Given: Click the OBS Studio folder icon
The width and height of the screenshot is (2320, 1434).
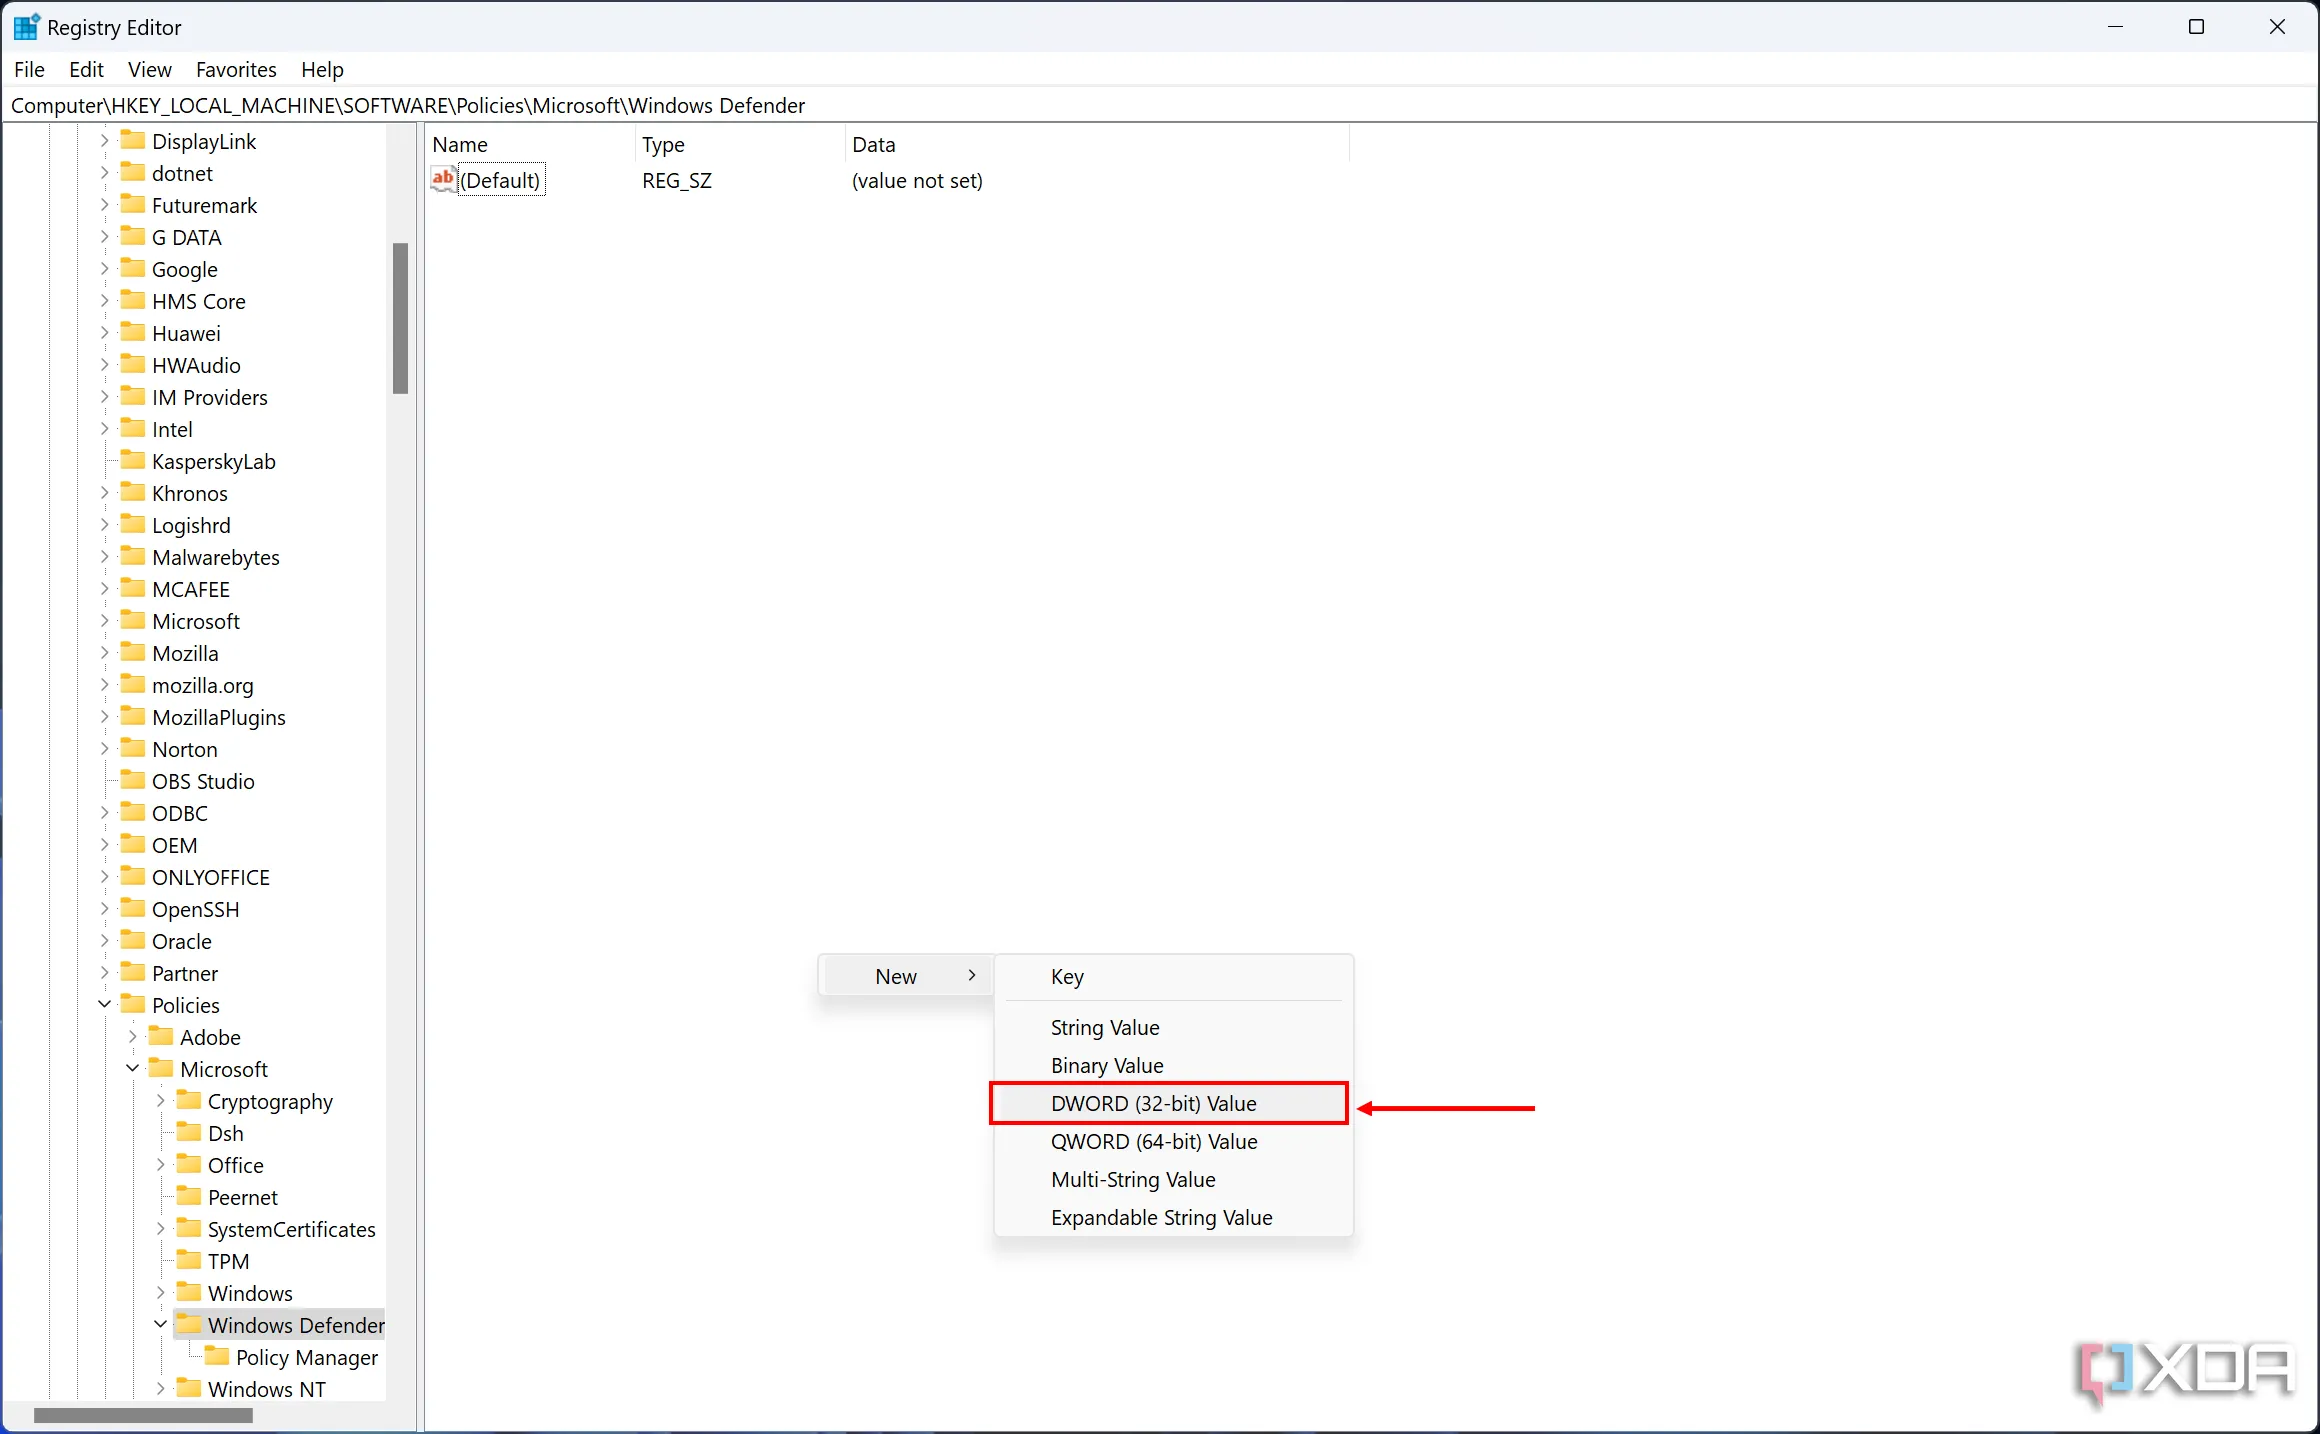Looking at the screenshot, I should 133,780.
